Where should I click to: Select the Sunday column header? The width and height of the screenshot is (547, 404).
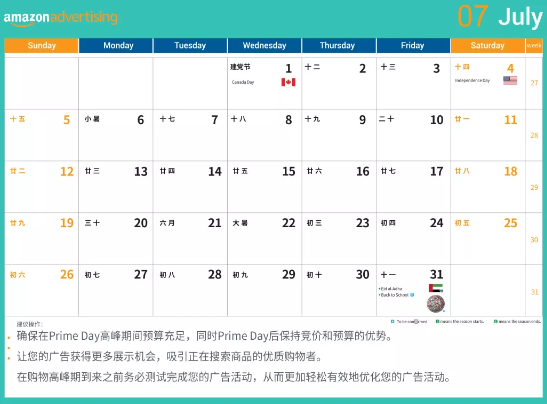[42, 45]
